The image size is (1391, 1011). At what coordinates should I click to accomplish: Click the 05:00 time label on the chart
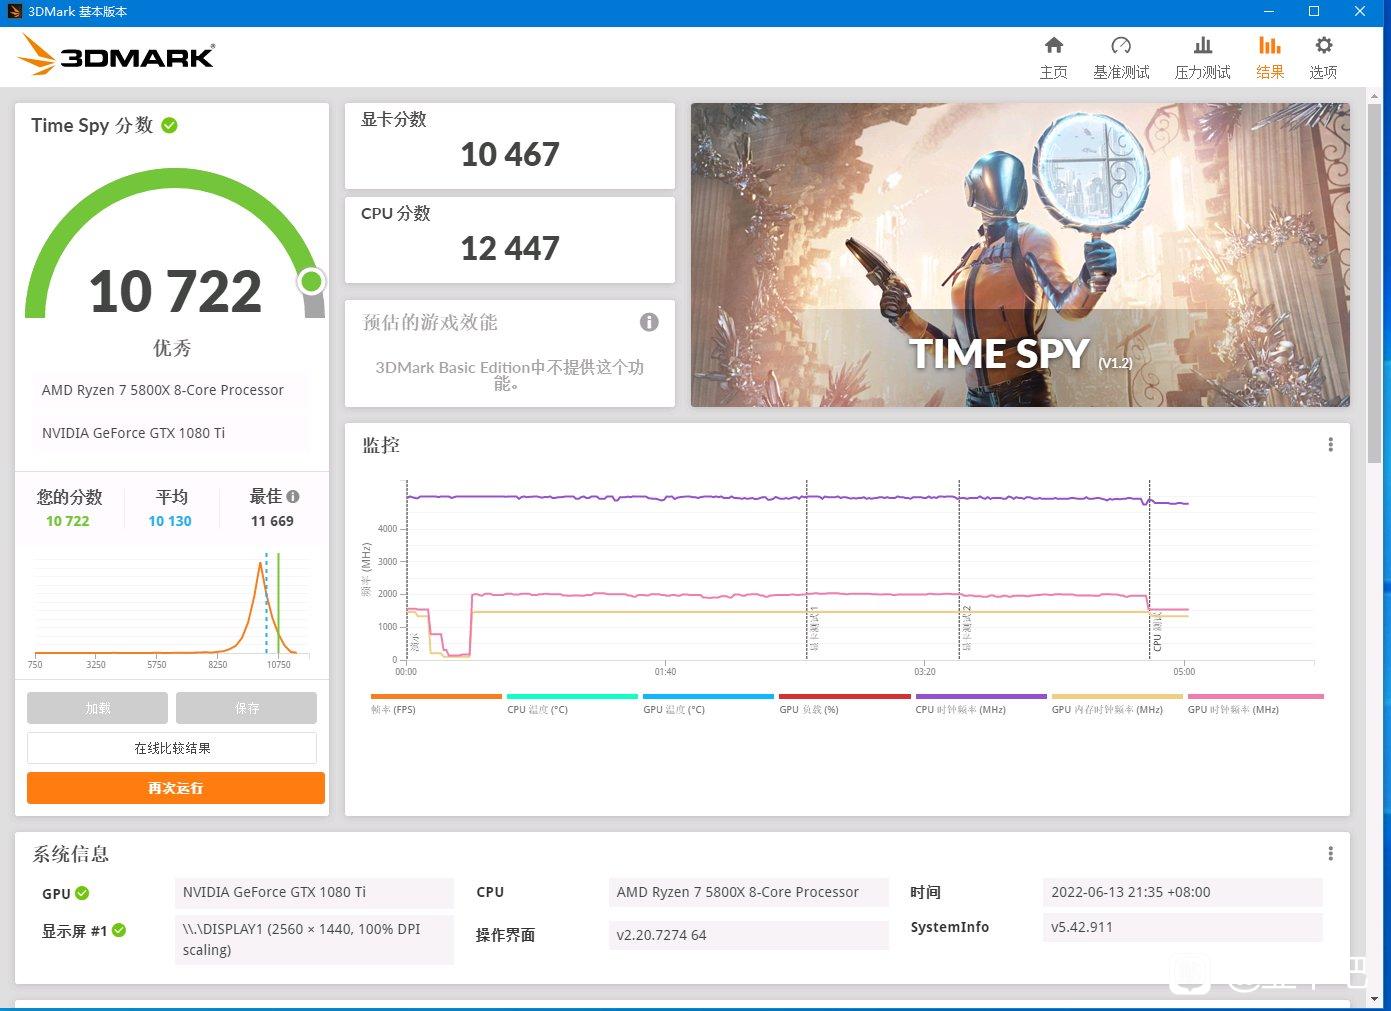click(x=1184, y=671)
